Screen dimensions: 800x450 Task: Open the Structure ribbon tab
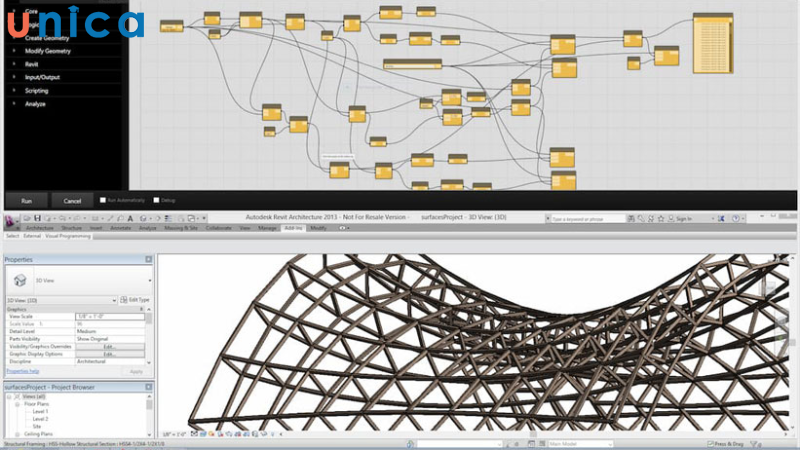[71, 228]
